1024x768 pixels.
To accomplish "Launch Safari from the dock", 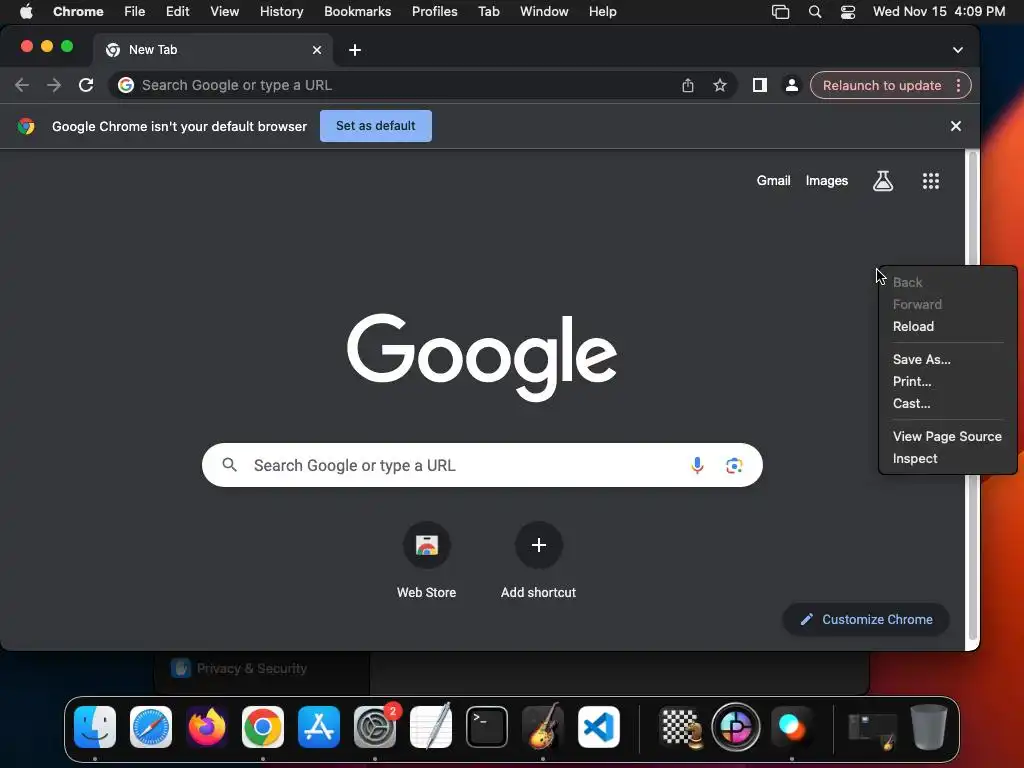I will pyautogui.click(x=151, y=727).
